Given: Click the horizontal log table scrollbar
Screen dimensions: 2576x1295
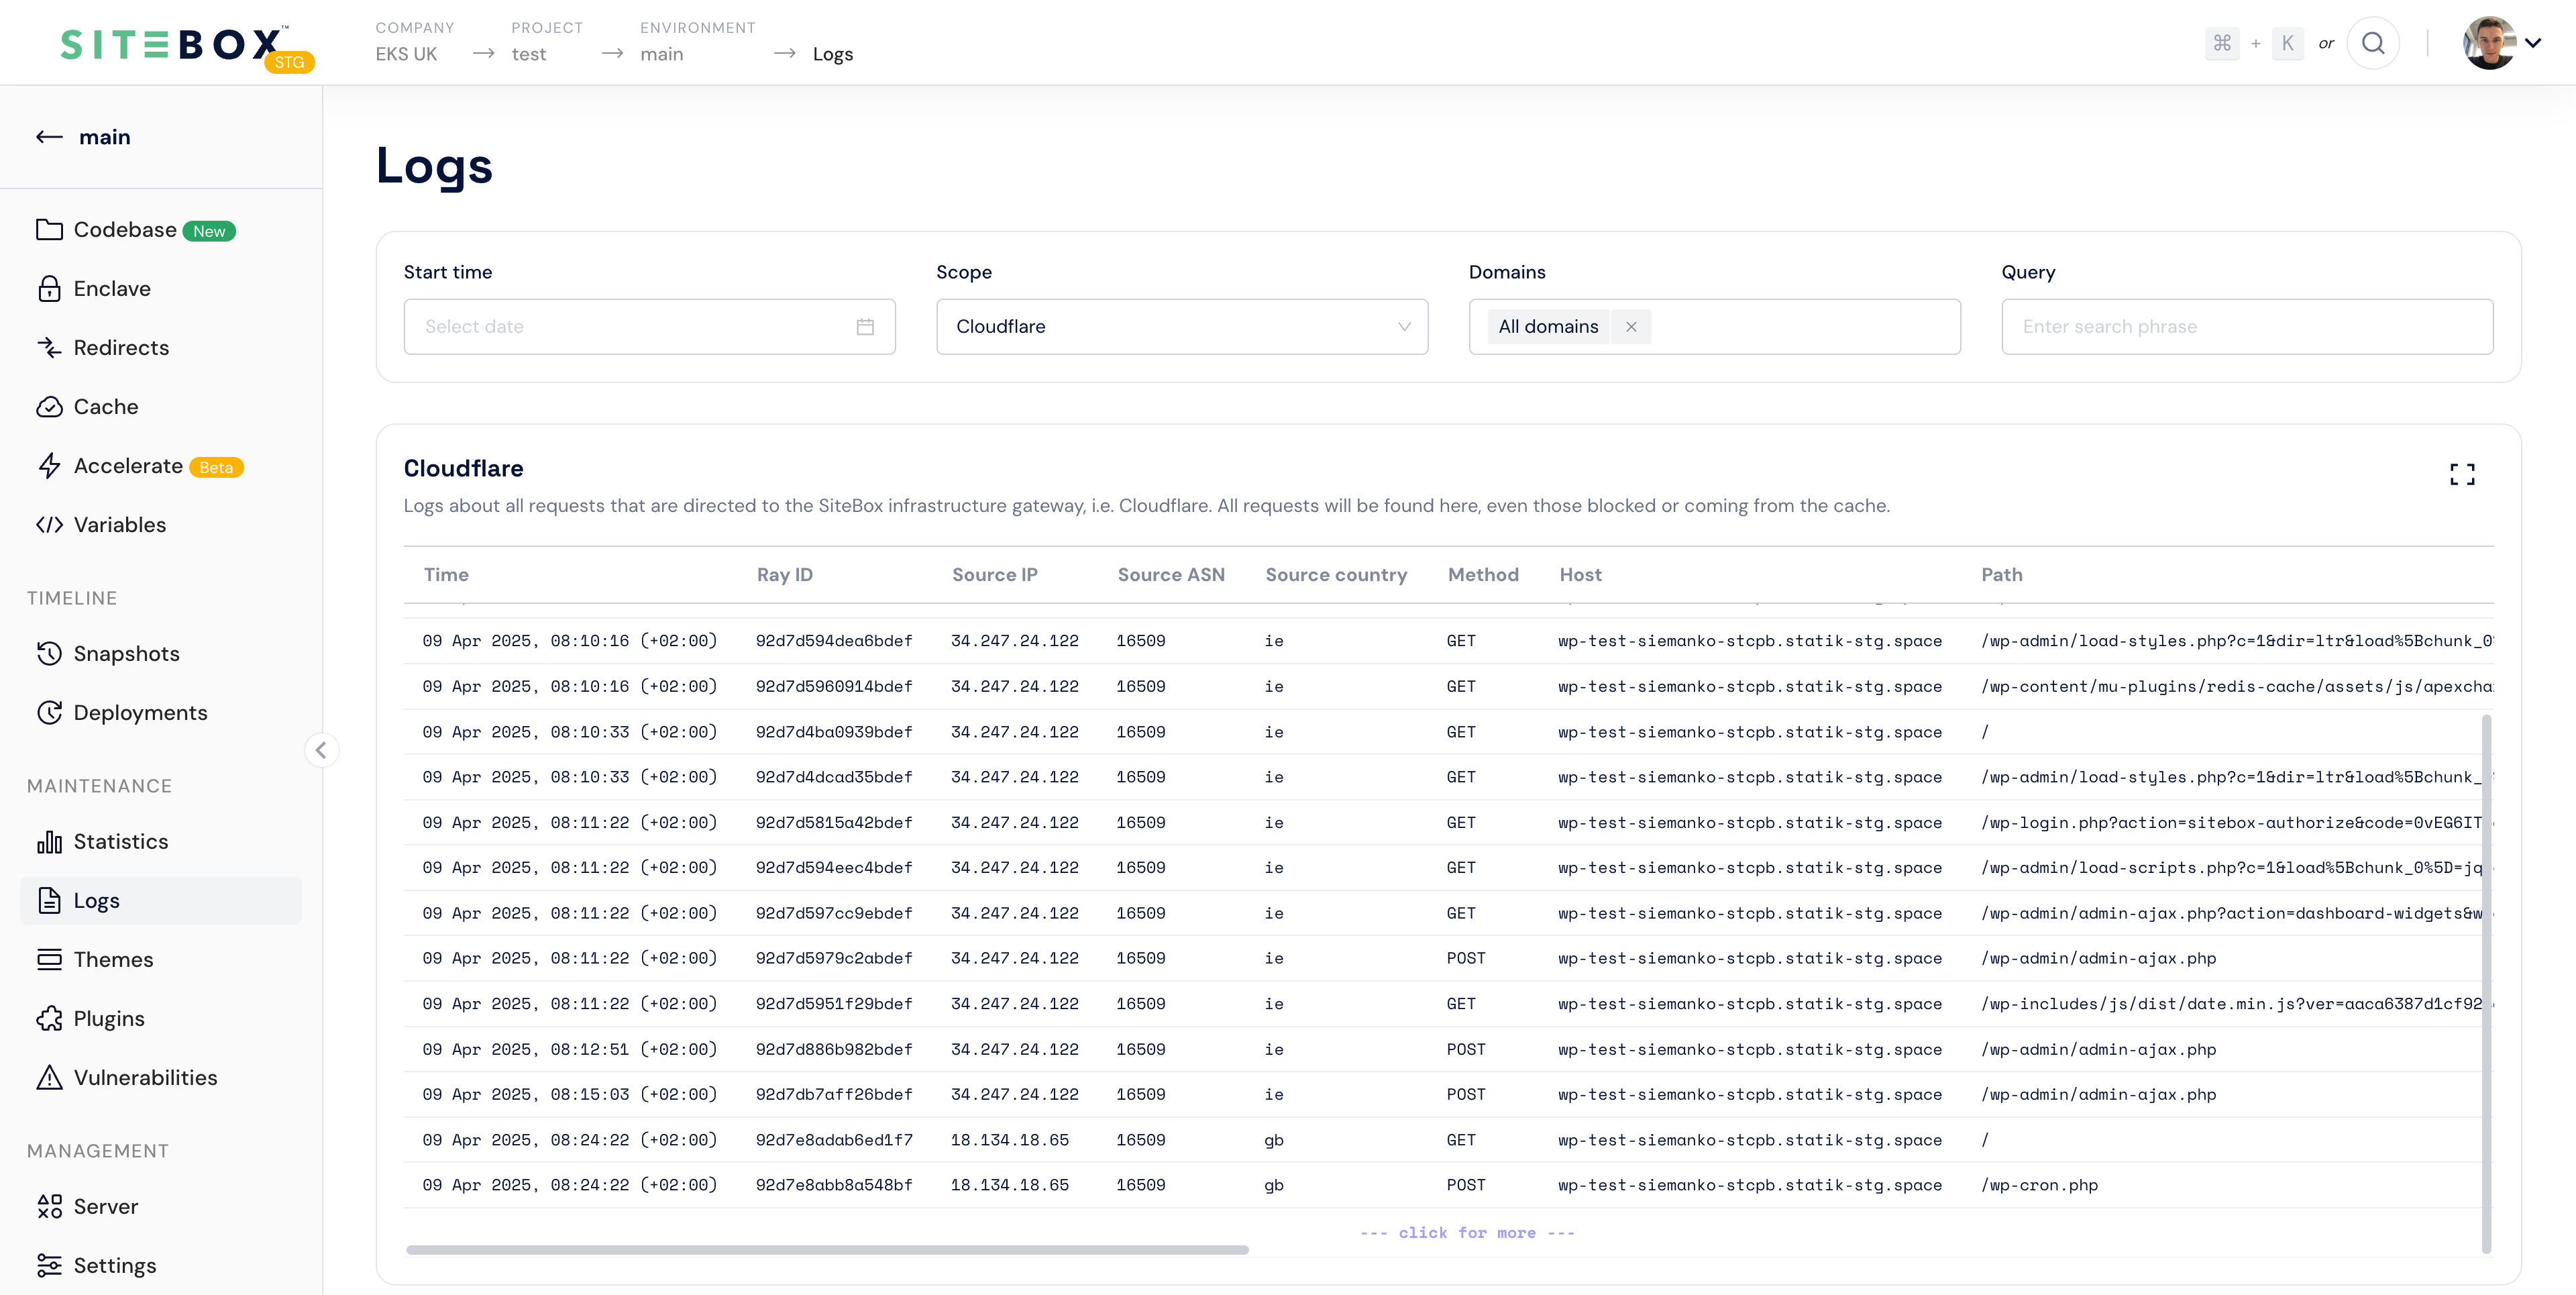Looking at the screenshot, I should point(827,1250).
